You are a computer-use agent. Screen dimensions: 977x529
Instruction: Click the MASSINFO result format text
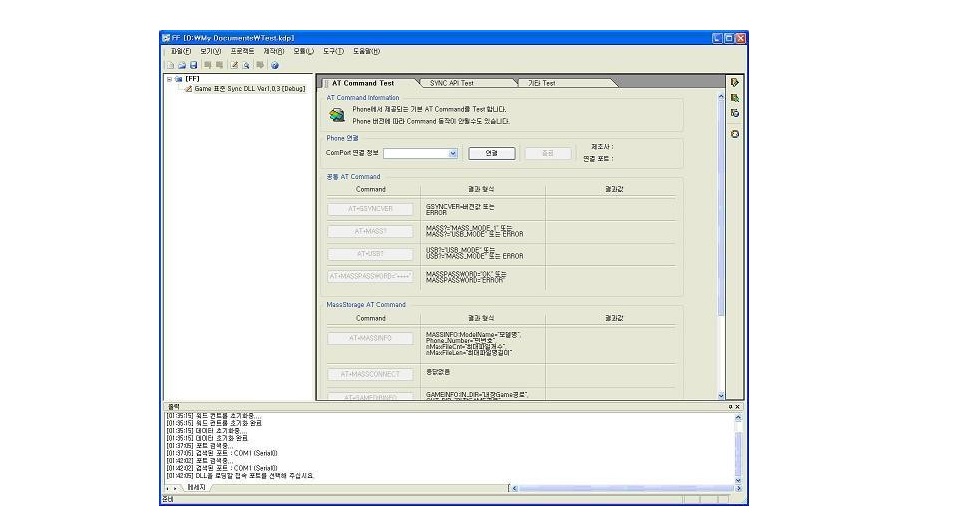click(474, 344)
